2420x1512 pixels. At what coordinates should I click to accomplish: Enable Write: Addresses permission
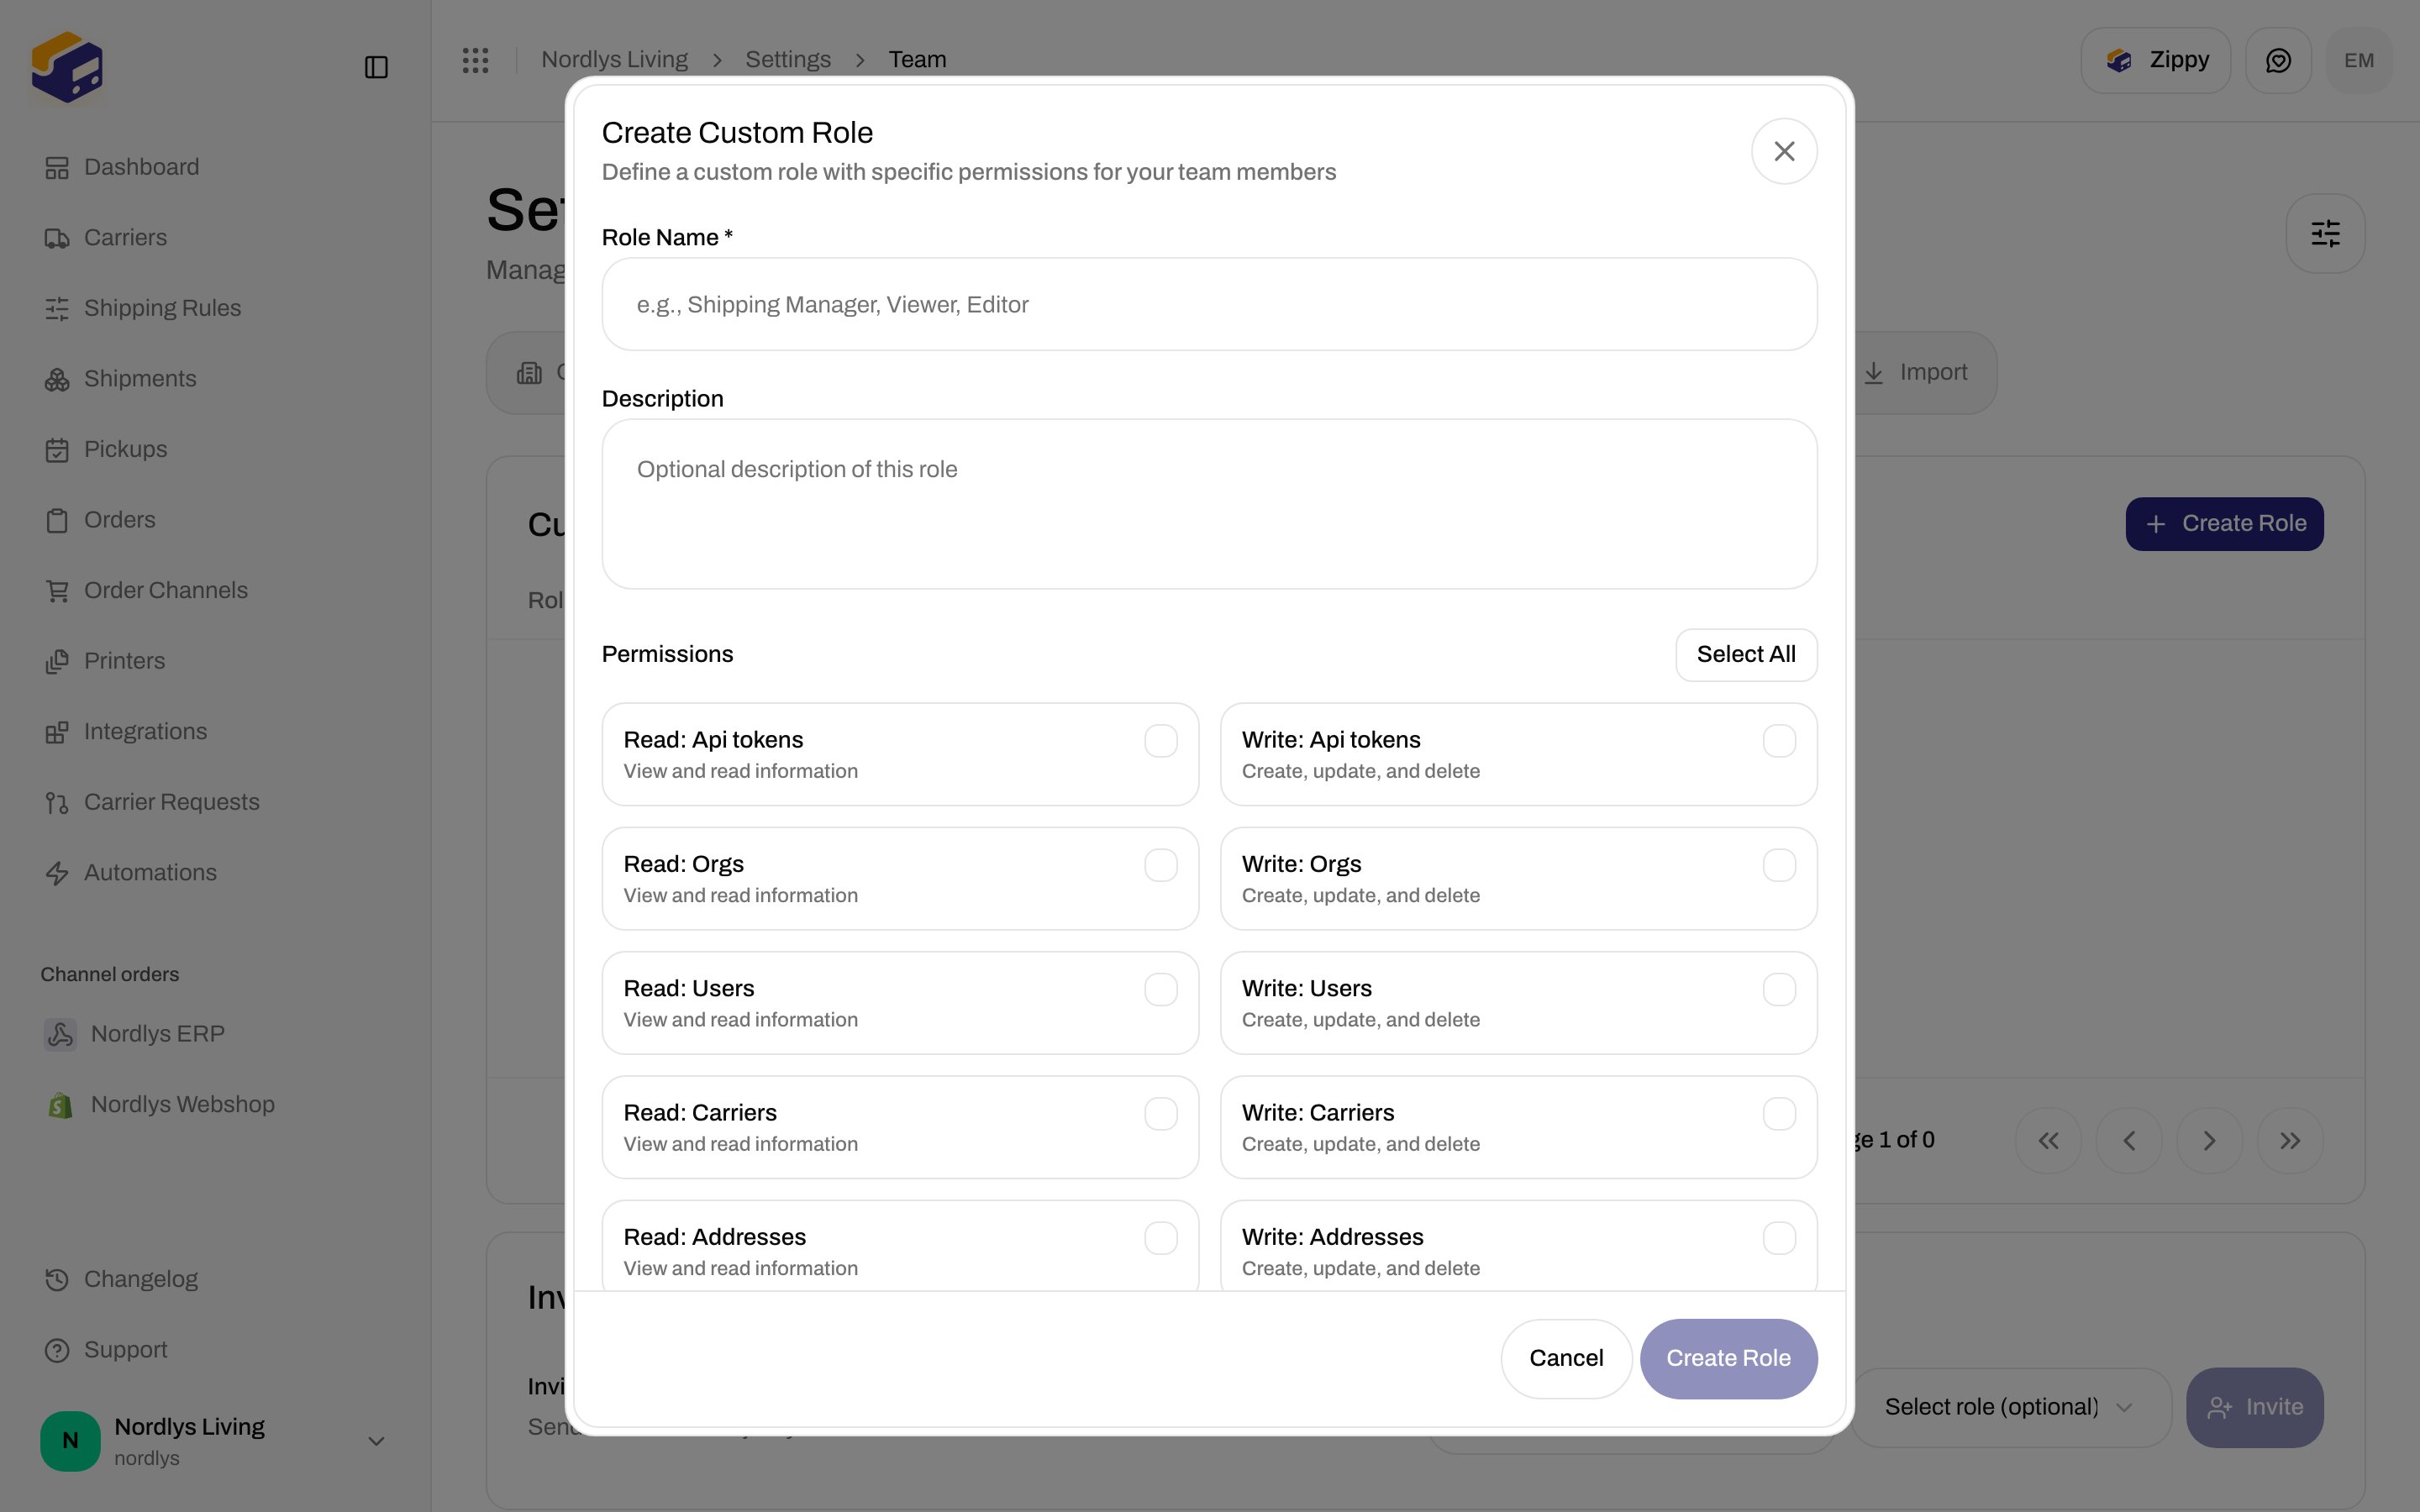(x=1779, y=1238)
